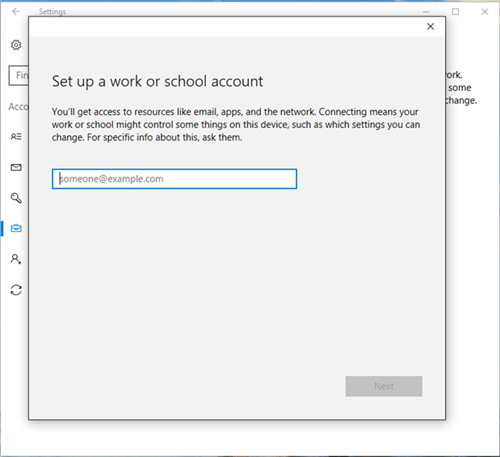Click the email address input field
This screenshot has width=500, height=457.
coord(174,179)
